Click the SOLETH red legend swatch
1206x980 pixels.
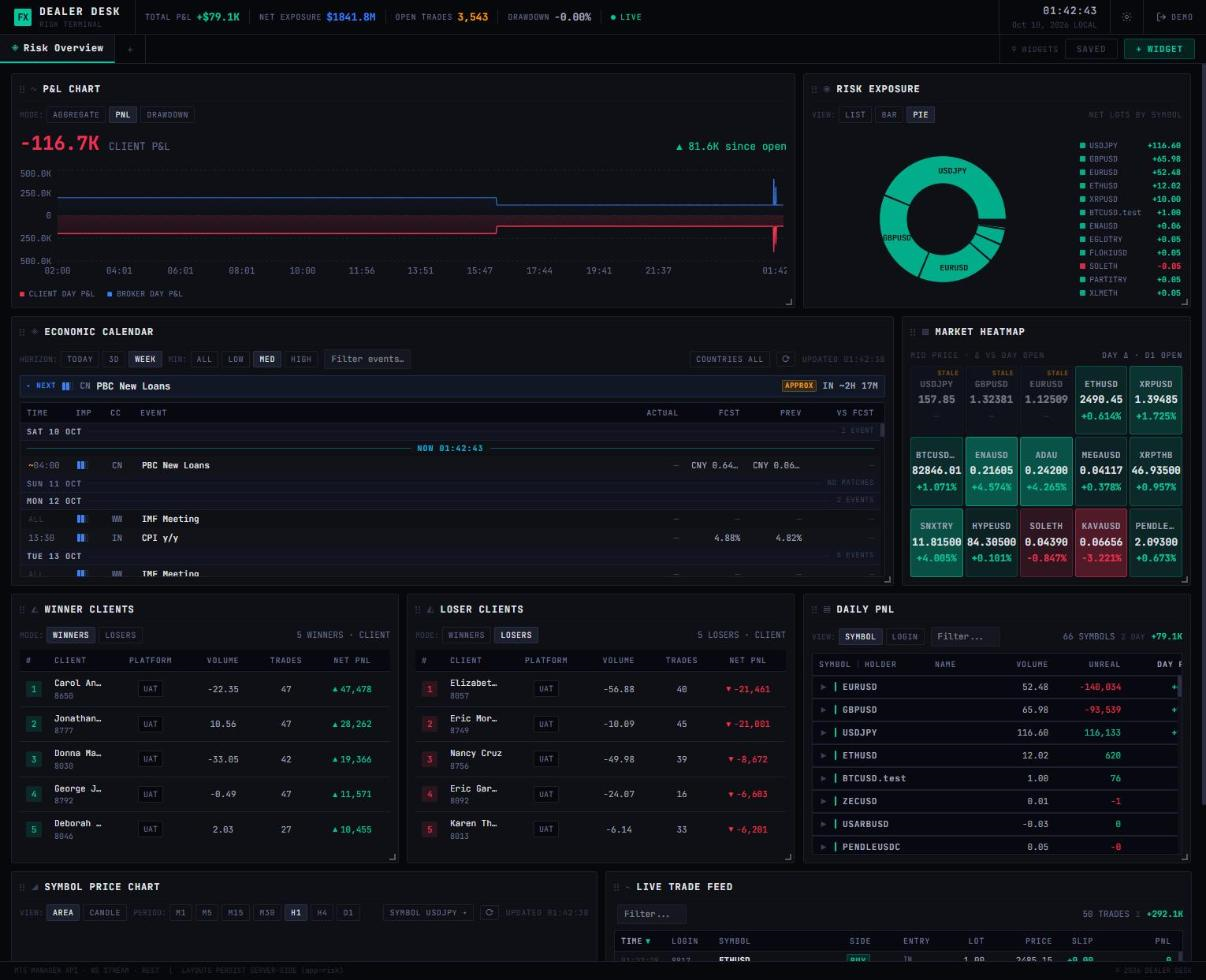click(1083, 266)
